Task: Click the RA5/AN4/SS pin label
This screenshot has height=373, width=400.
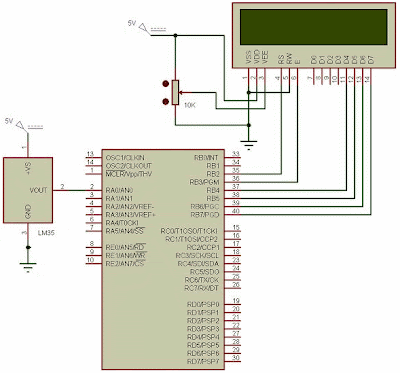Action: (125, 231)
